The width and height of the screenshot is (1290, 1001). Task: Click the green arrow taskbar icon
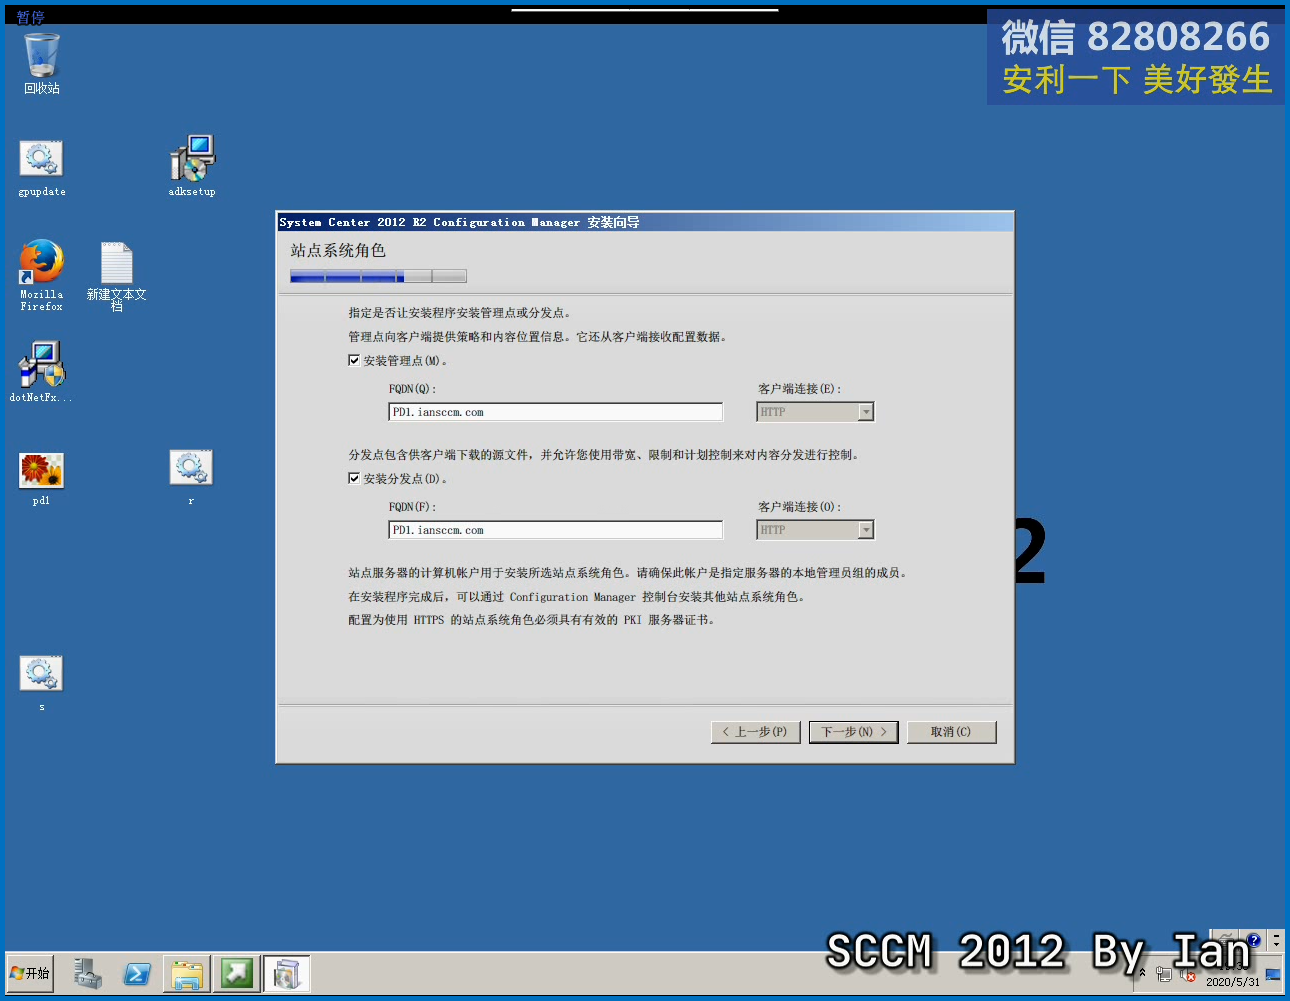pyautogui.click(x=237, y=973)
